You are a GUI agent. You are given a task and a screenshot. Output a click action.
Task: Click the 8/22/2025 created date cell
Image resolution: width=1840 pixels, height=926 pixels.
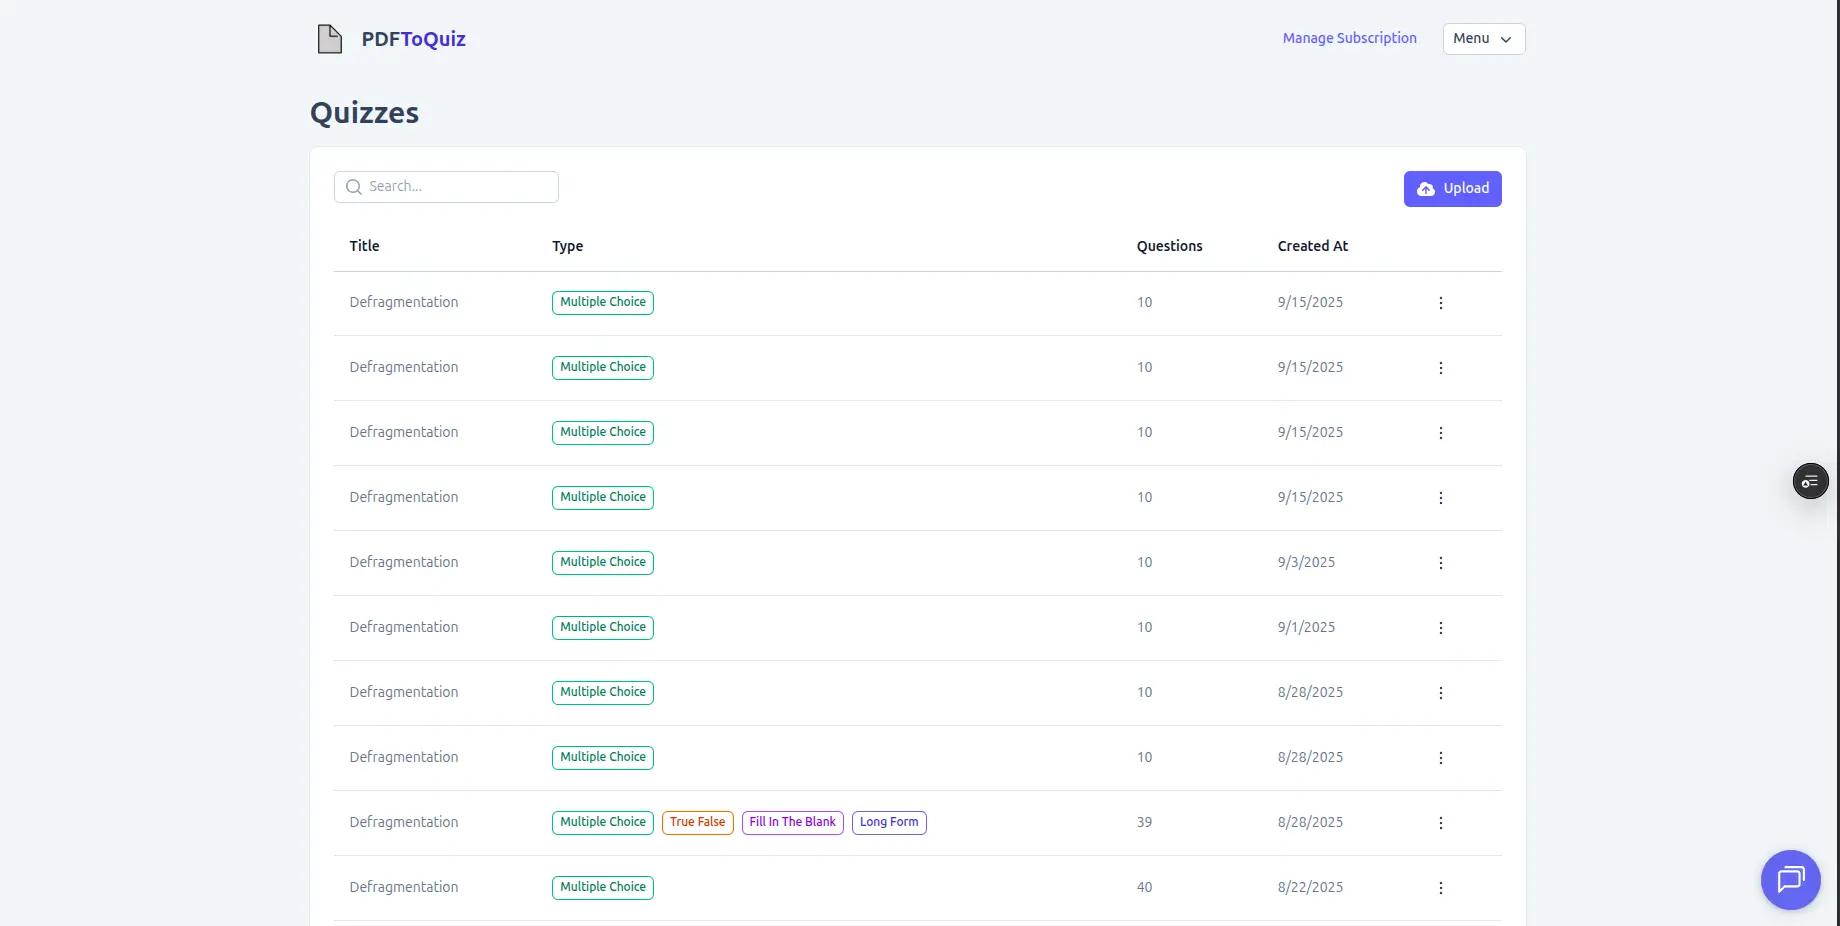[1310, 888]
